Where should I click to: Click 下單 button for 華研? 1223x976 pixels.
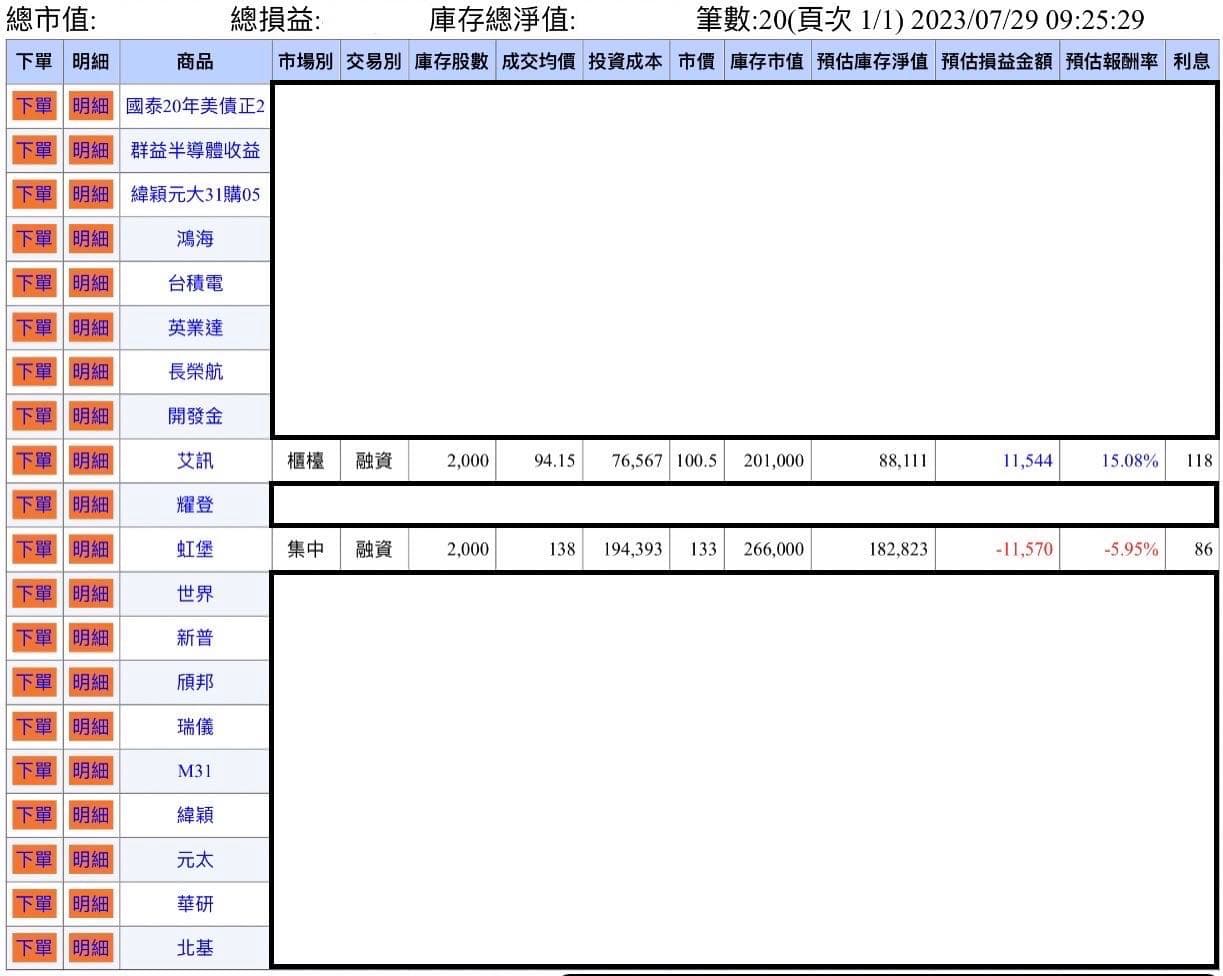point(33,903)
